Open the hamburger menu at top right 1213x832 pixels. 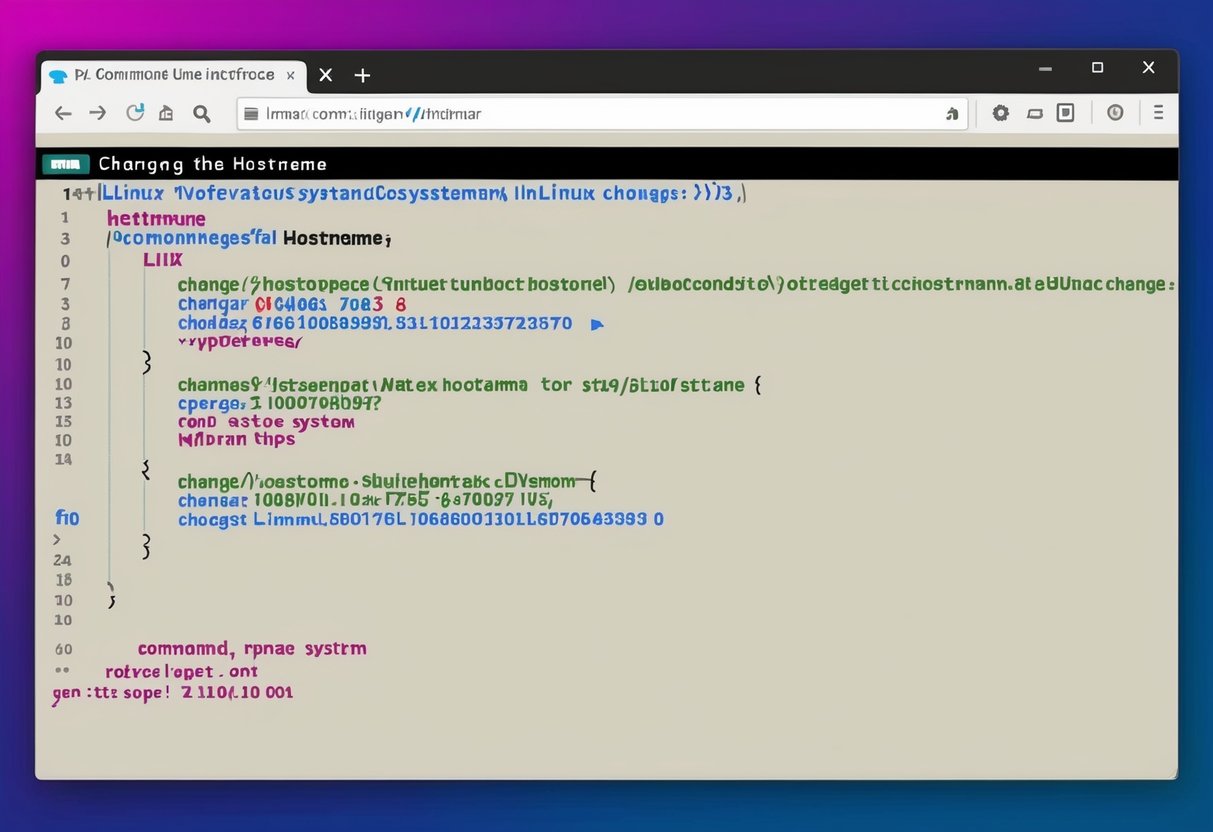[1159, 113]
